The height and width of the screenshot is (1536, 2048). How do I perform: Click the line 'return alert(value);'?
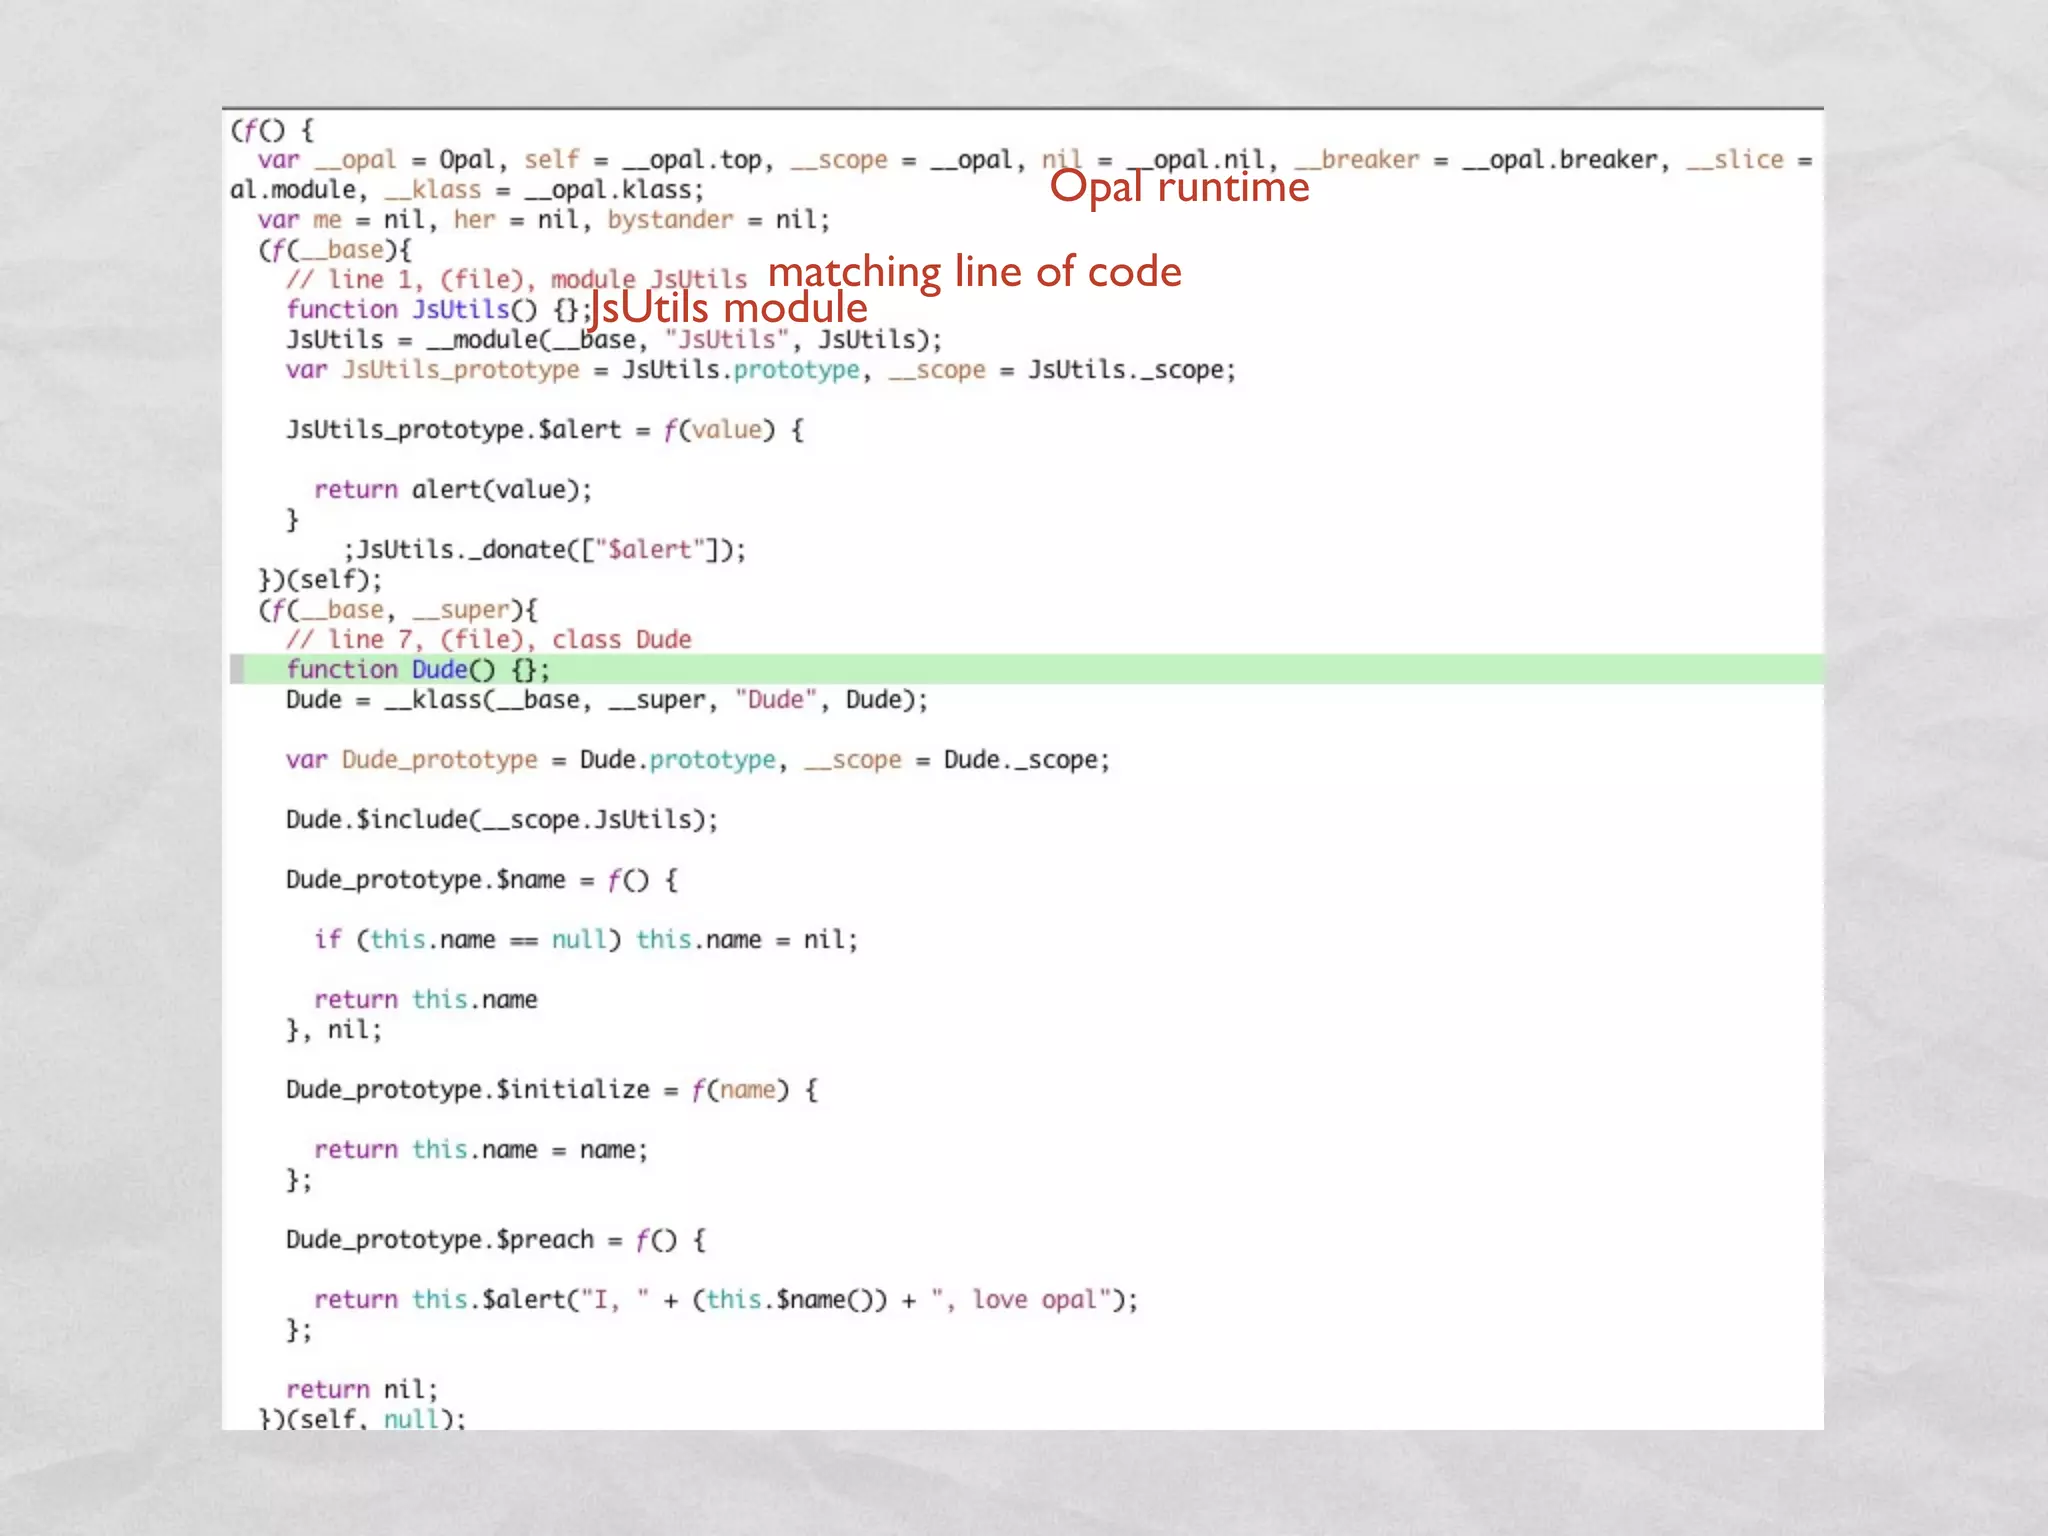[453, 489]
